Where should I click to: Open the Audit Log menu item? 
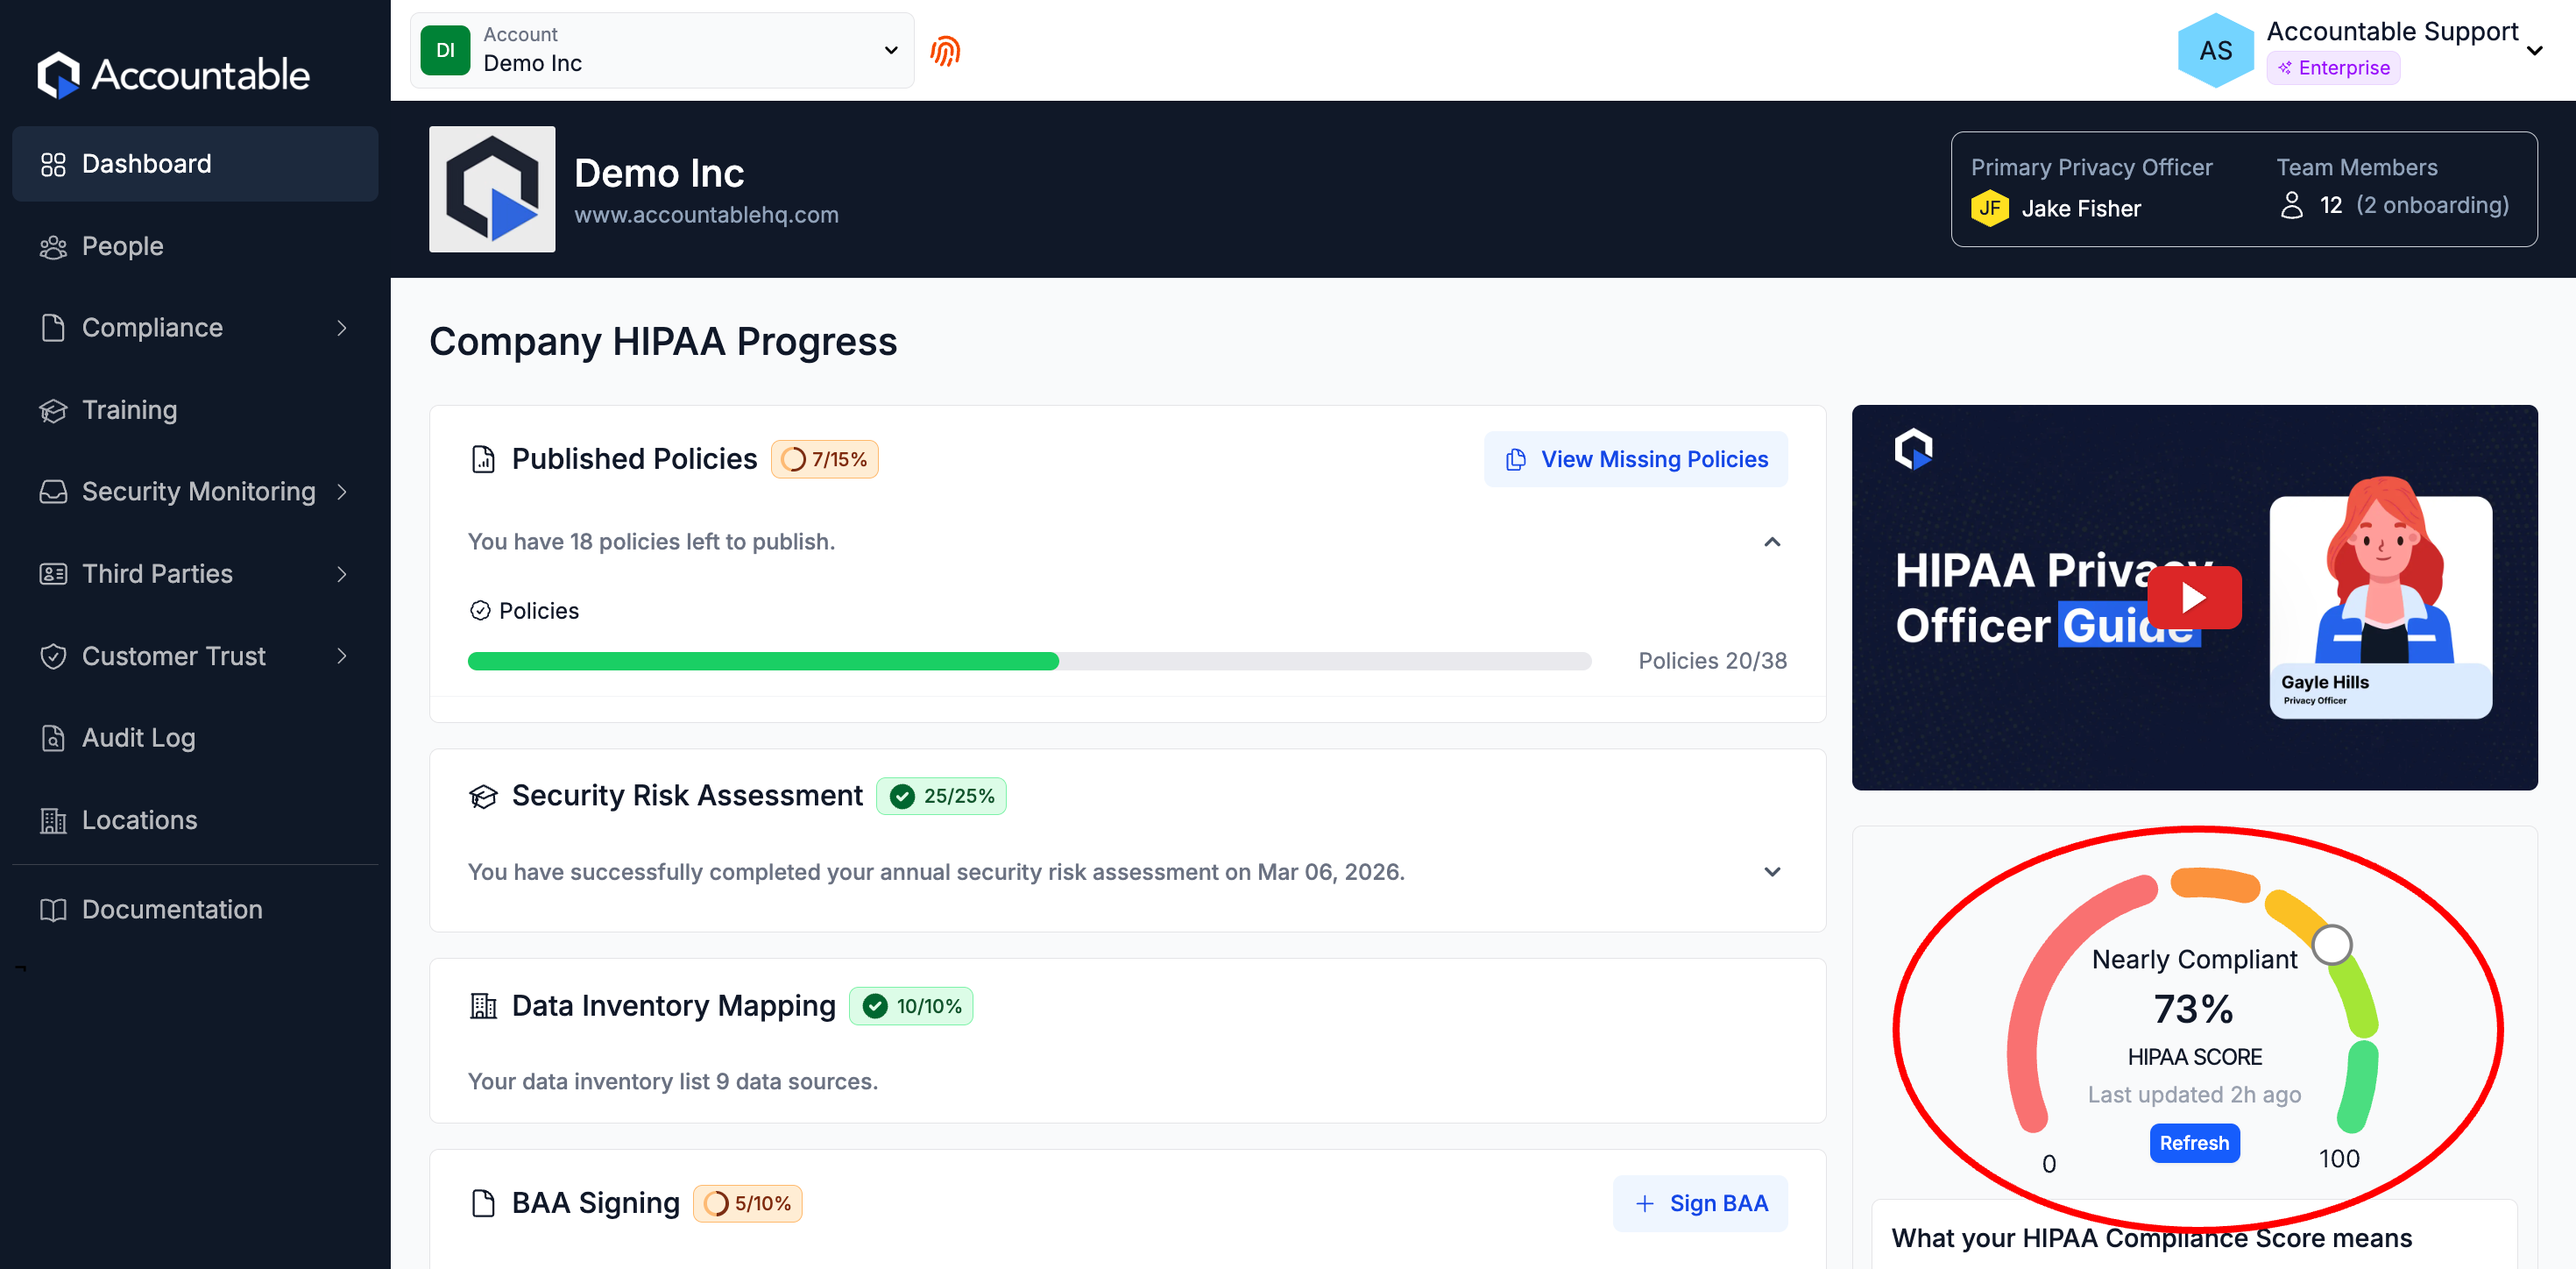[x=138, y=738]
